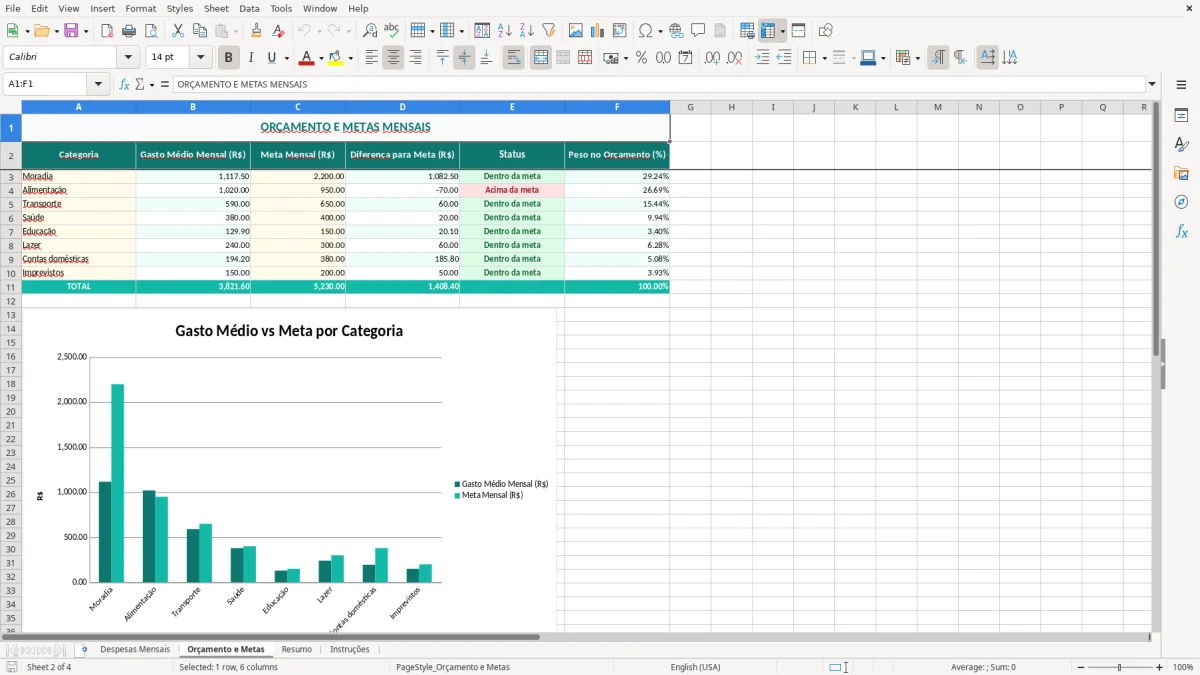Open Find & Replace from the toolbar
The height and width of the screenshot is (675, 1200).
click(x=370, y=31)
